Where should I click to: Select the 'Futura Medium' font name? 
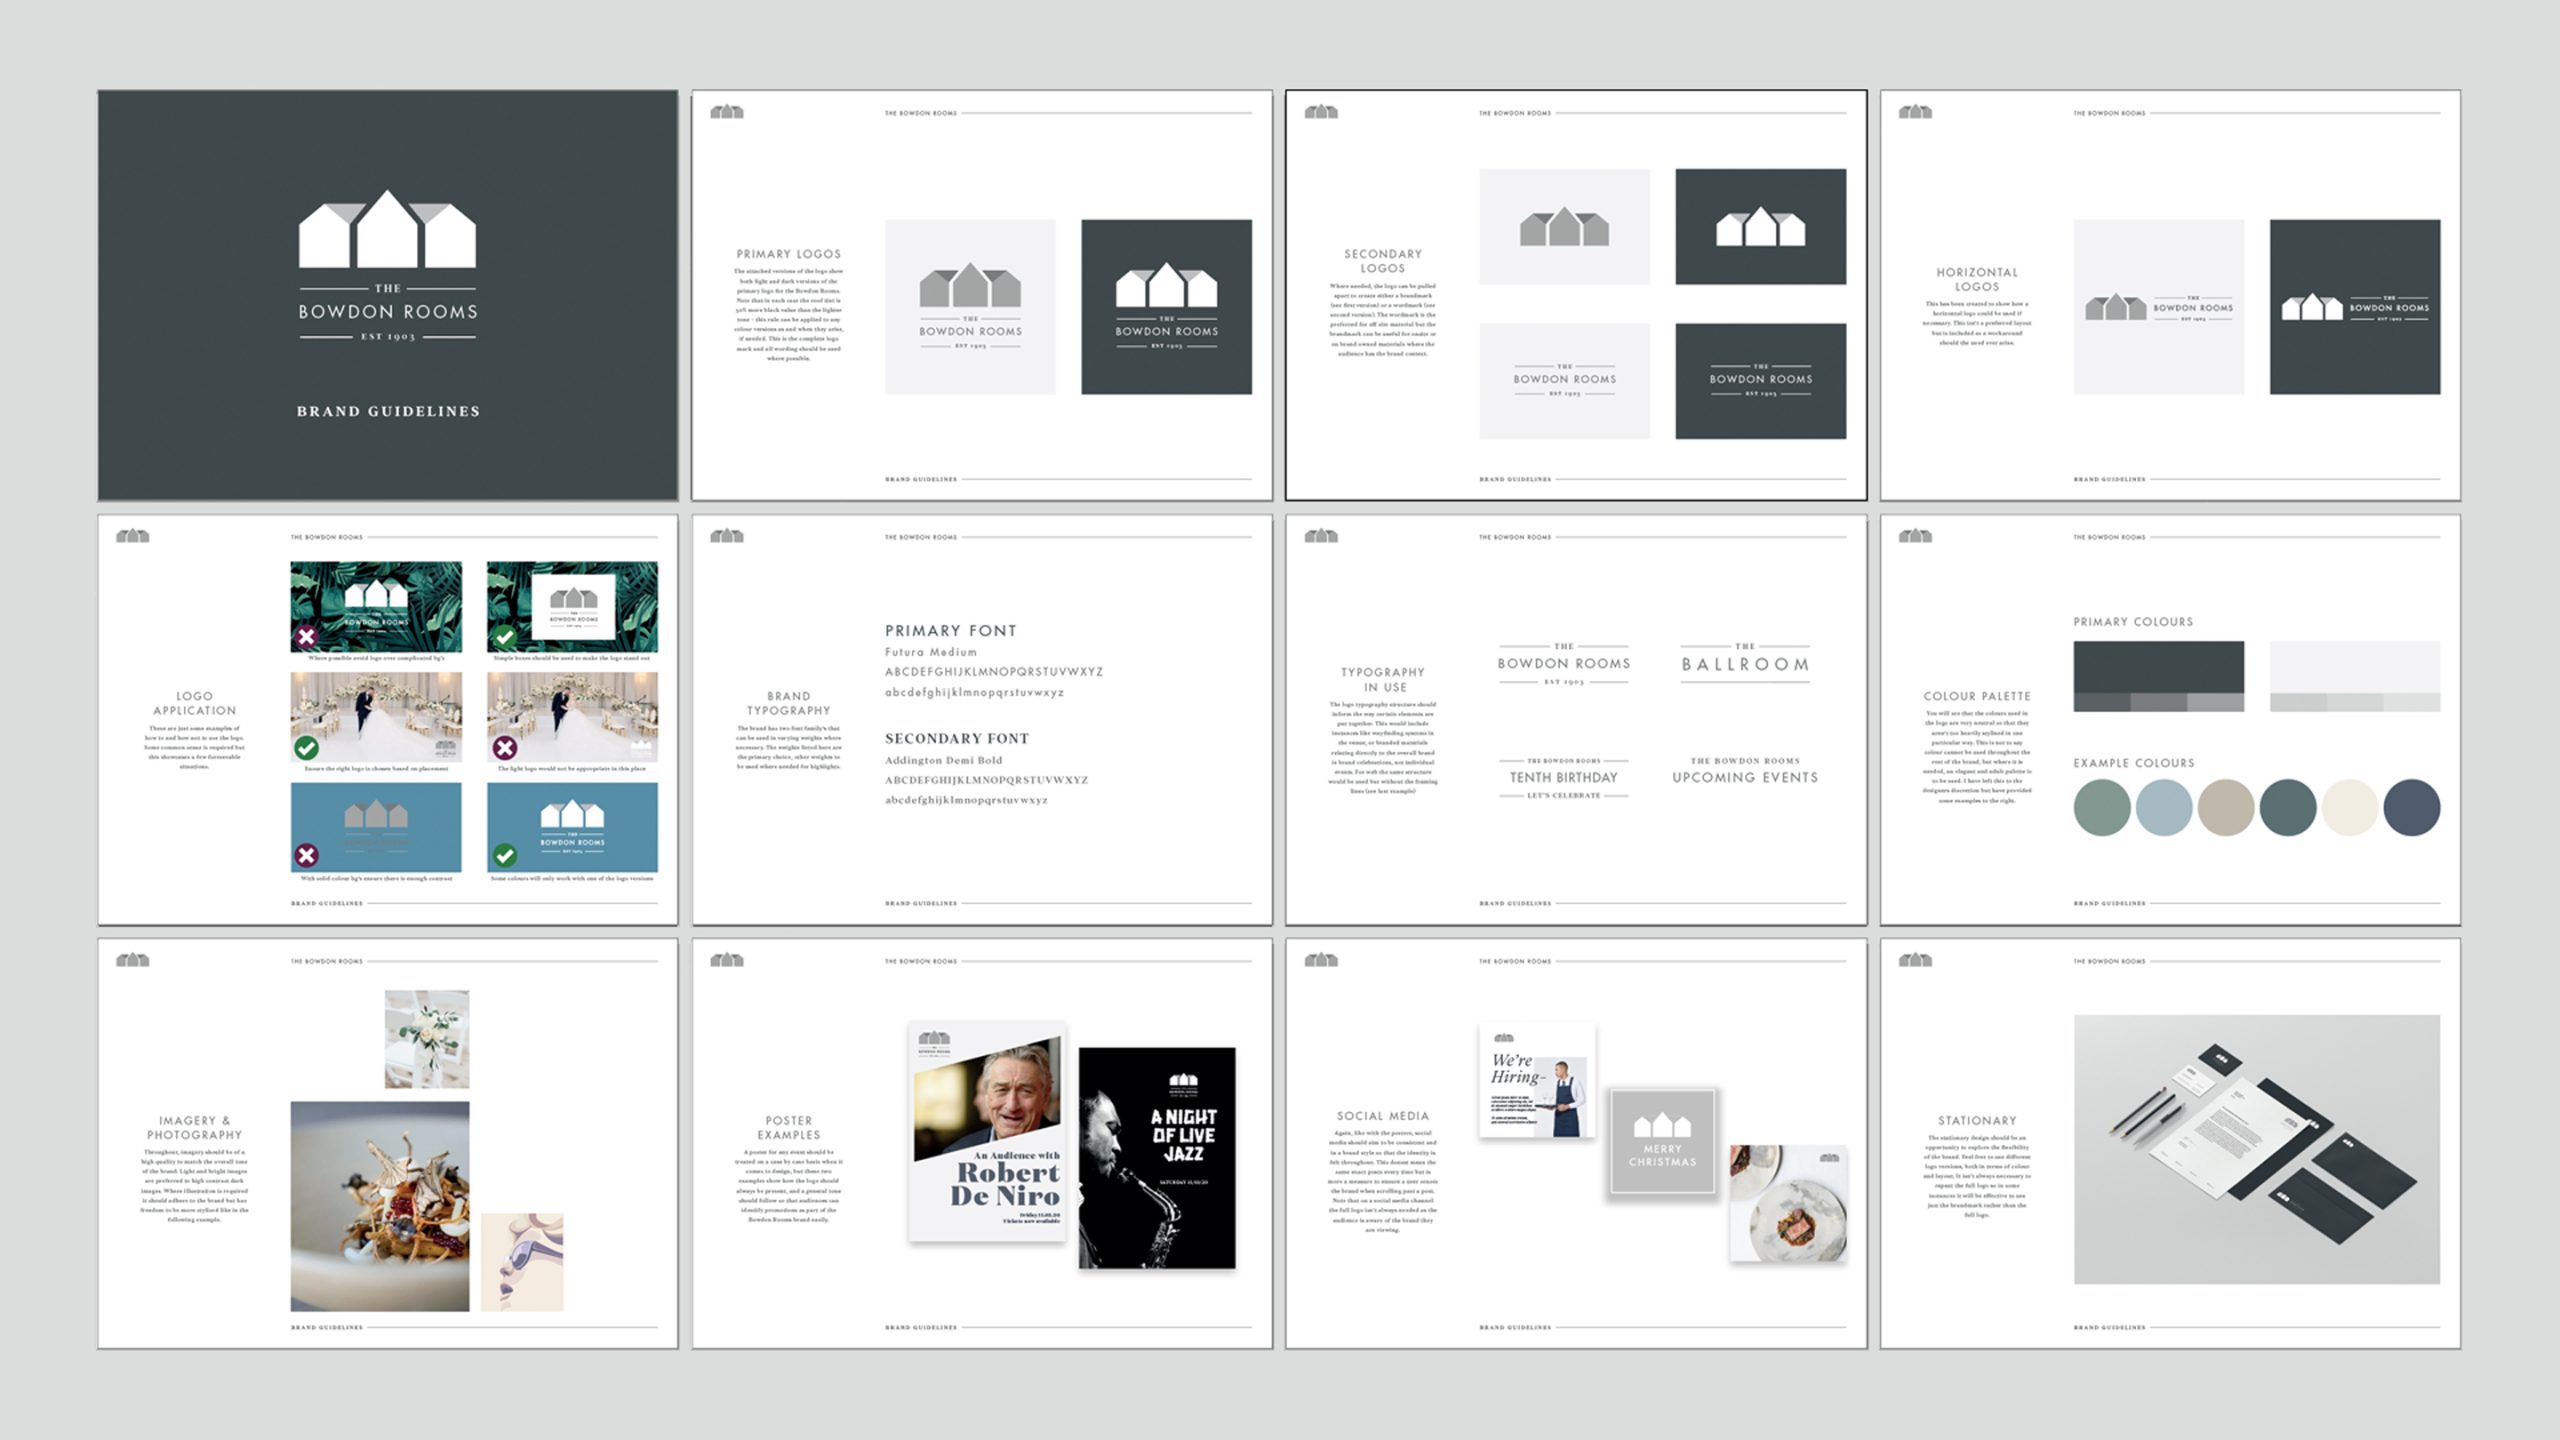(x=931, y=652)
